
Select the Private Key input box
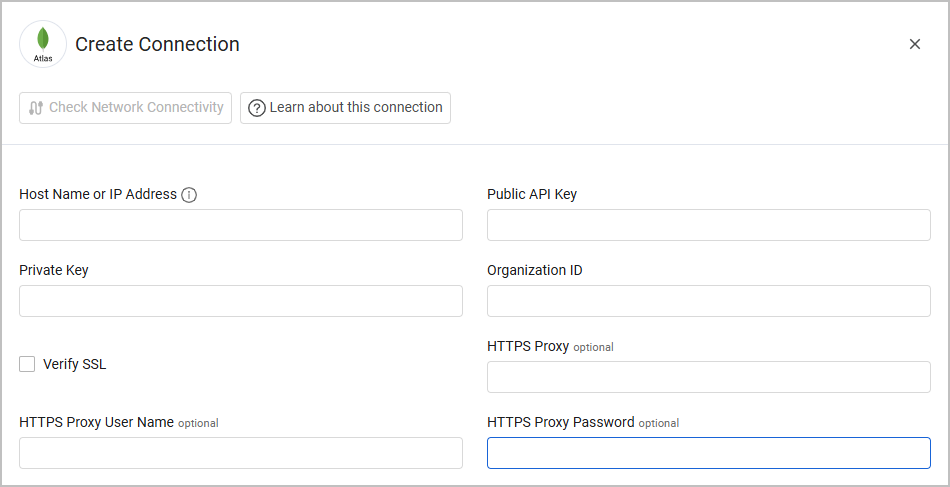tap(241, 301)
